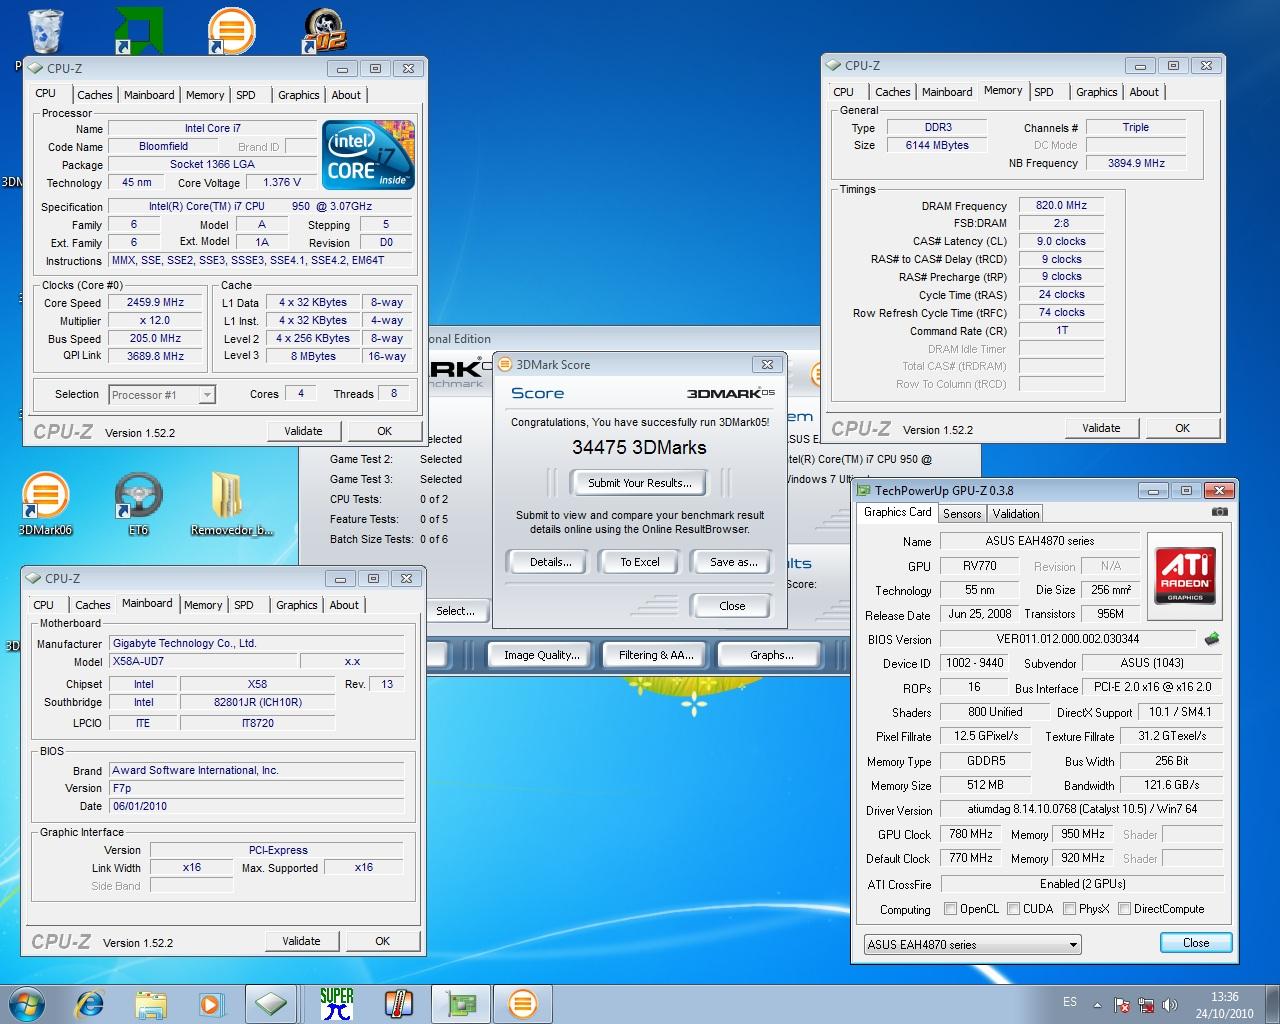
Task: Click the Close button in GPU-Z
Action: (x=1196, y=943)
